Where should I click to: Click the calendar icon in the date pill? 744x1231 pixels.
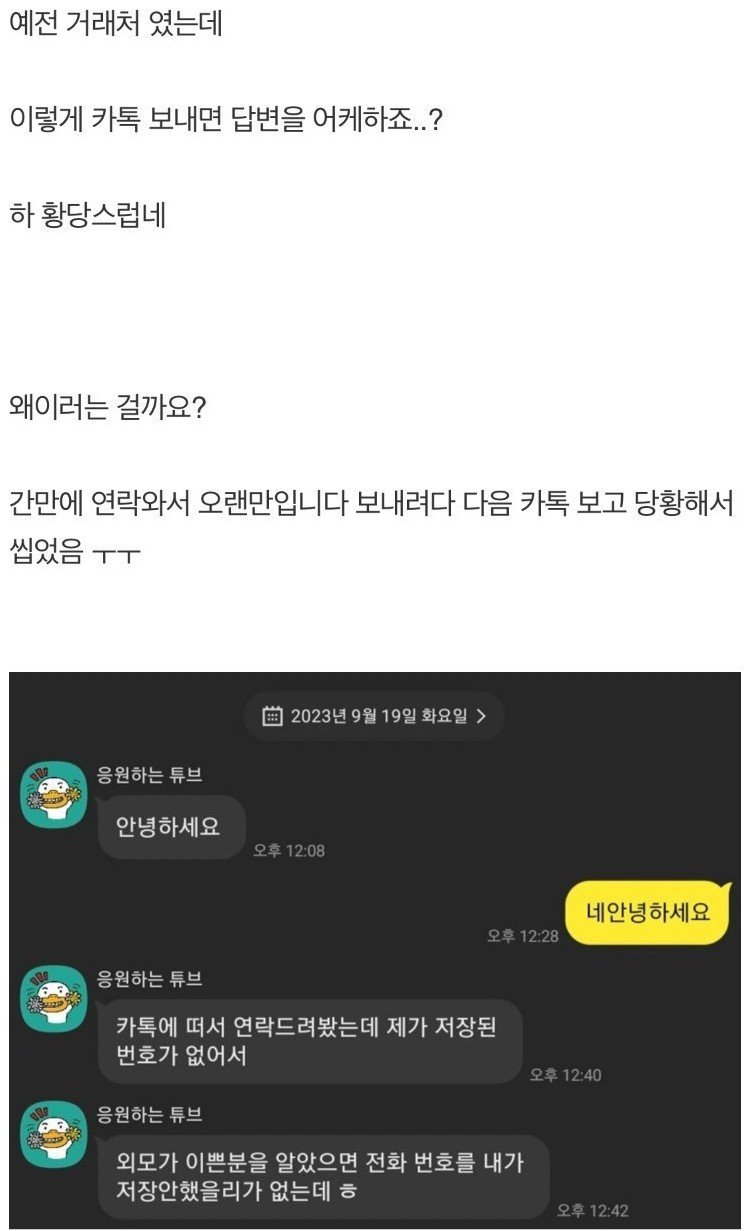coord(272,716)
